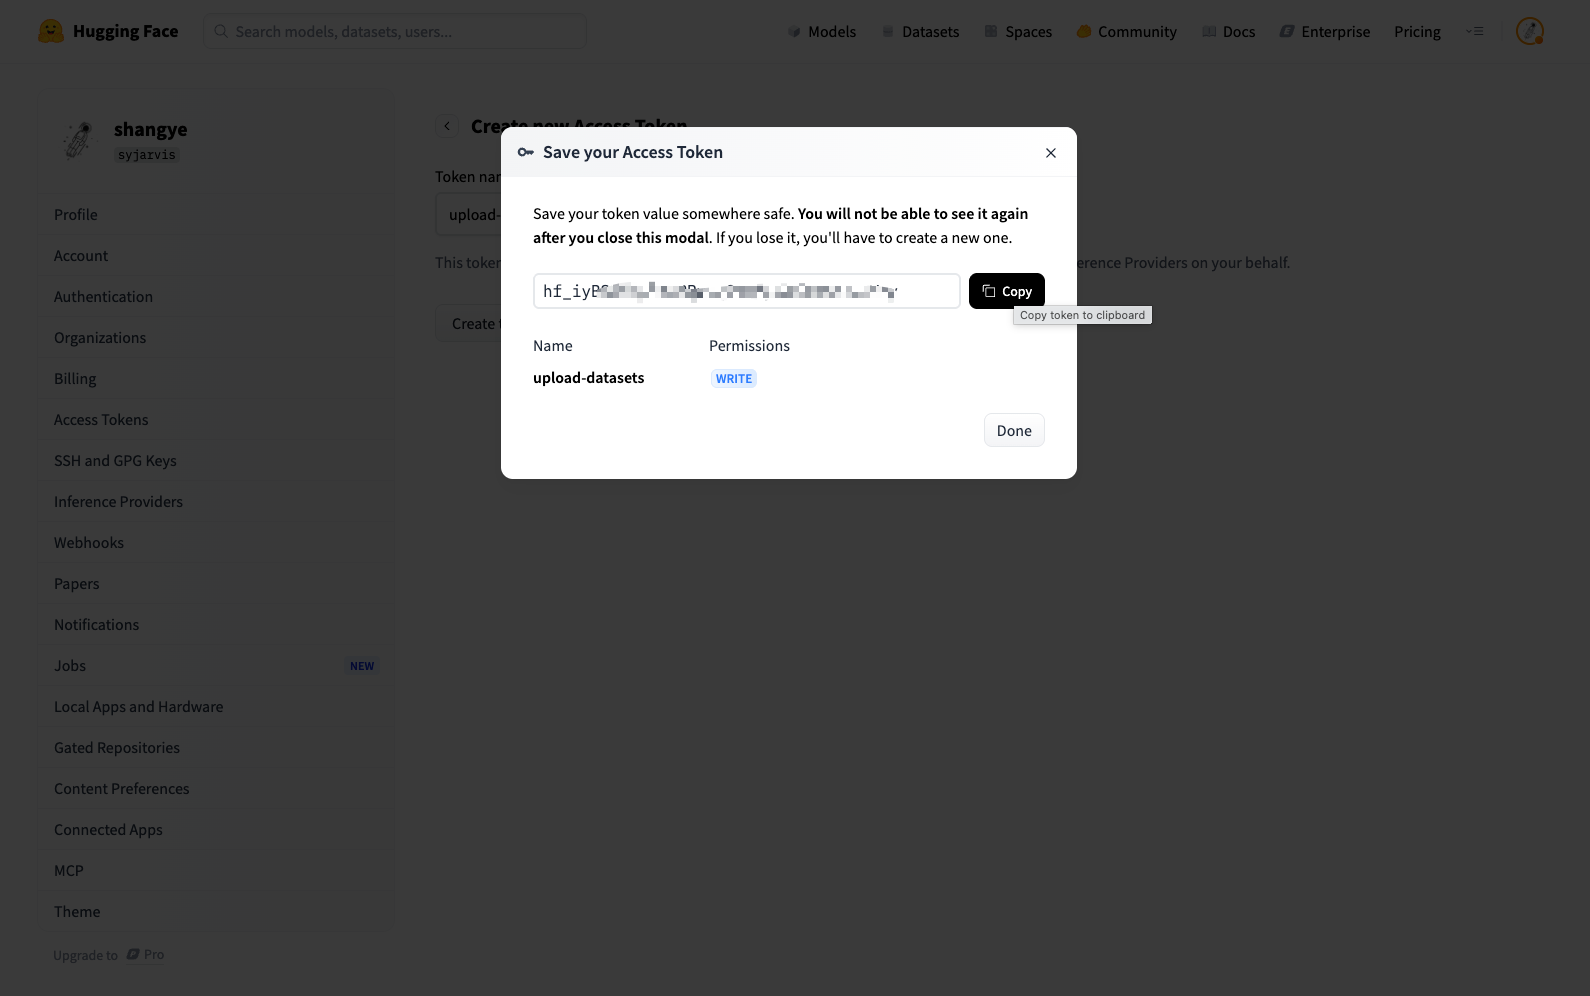Click the NEW badge beside Jobs
The width and height of the screenshot is (1590, 996).
pos(362,666)
